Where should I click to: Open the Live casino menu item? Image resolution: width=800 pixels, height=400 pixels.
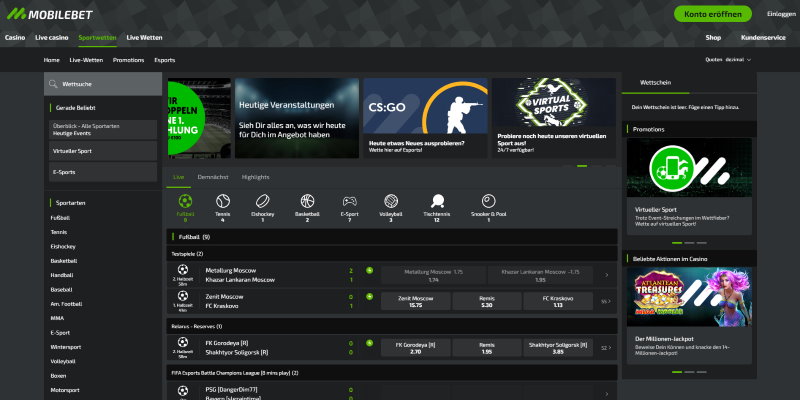coord(52,38)
